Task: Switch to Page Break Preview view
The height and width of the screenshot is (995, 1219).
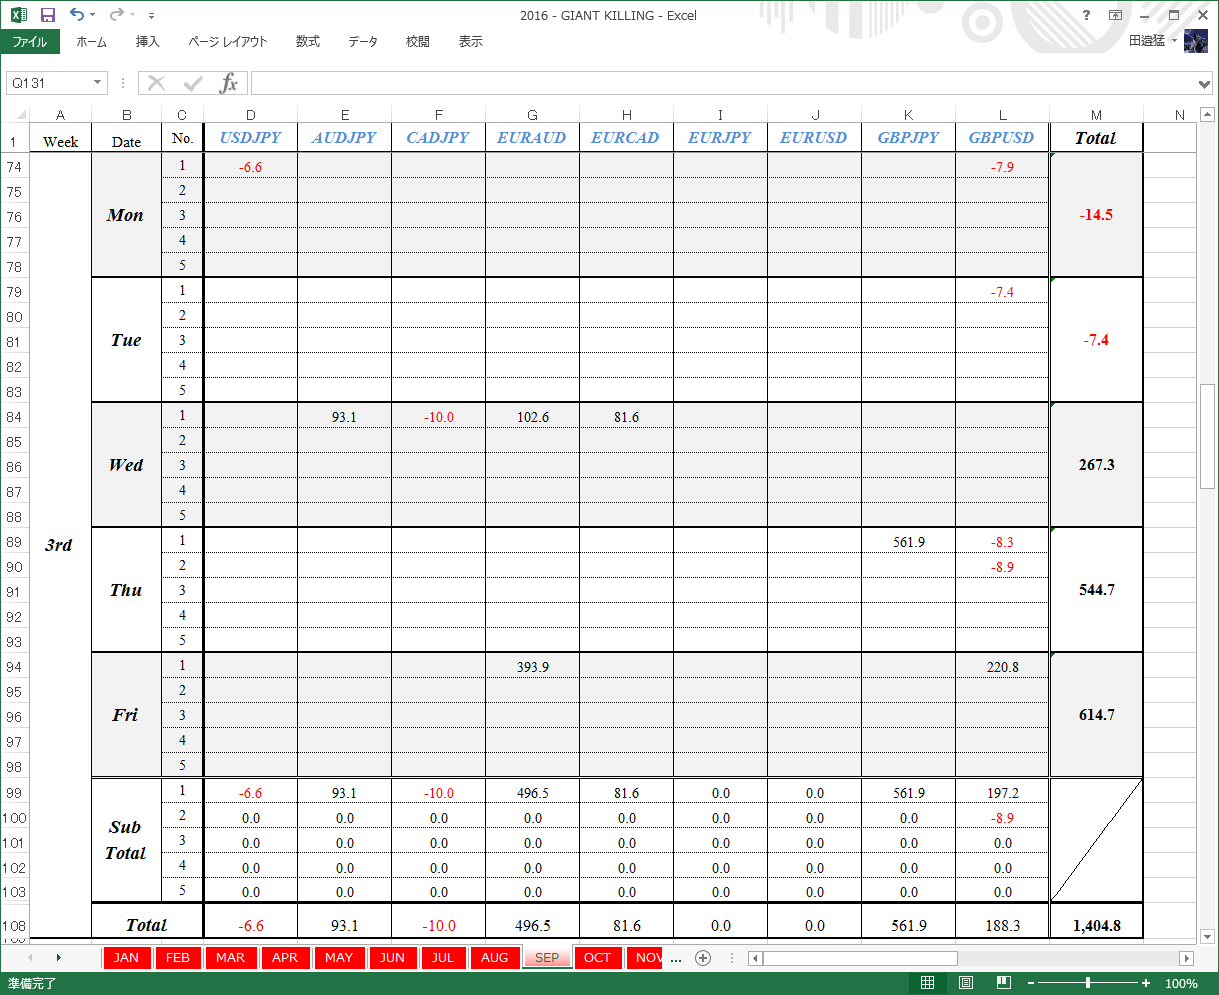Action: click(1004, 983)
